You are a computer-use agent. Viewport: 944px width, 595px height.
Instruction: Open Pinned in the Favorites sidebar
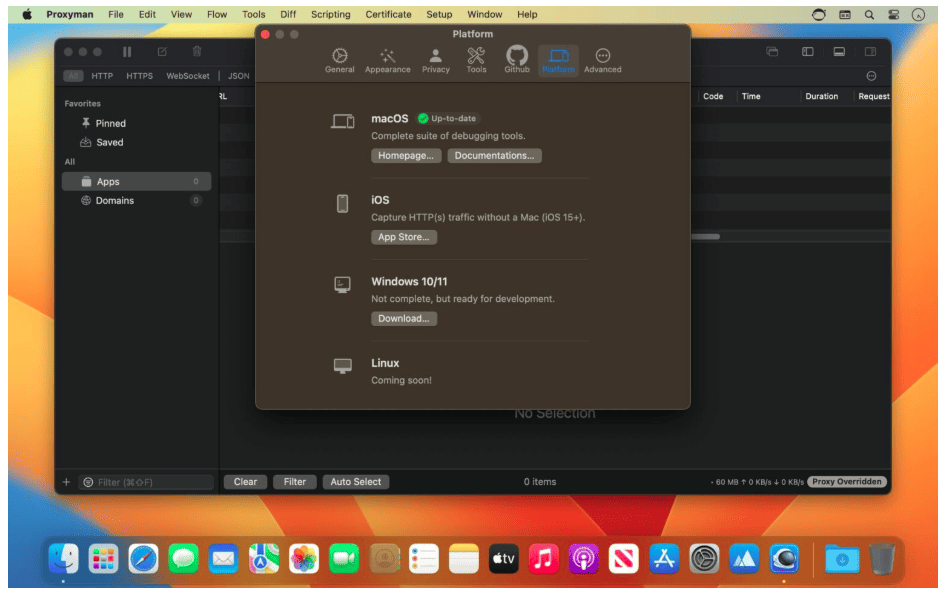136,123
